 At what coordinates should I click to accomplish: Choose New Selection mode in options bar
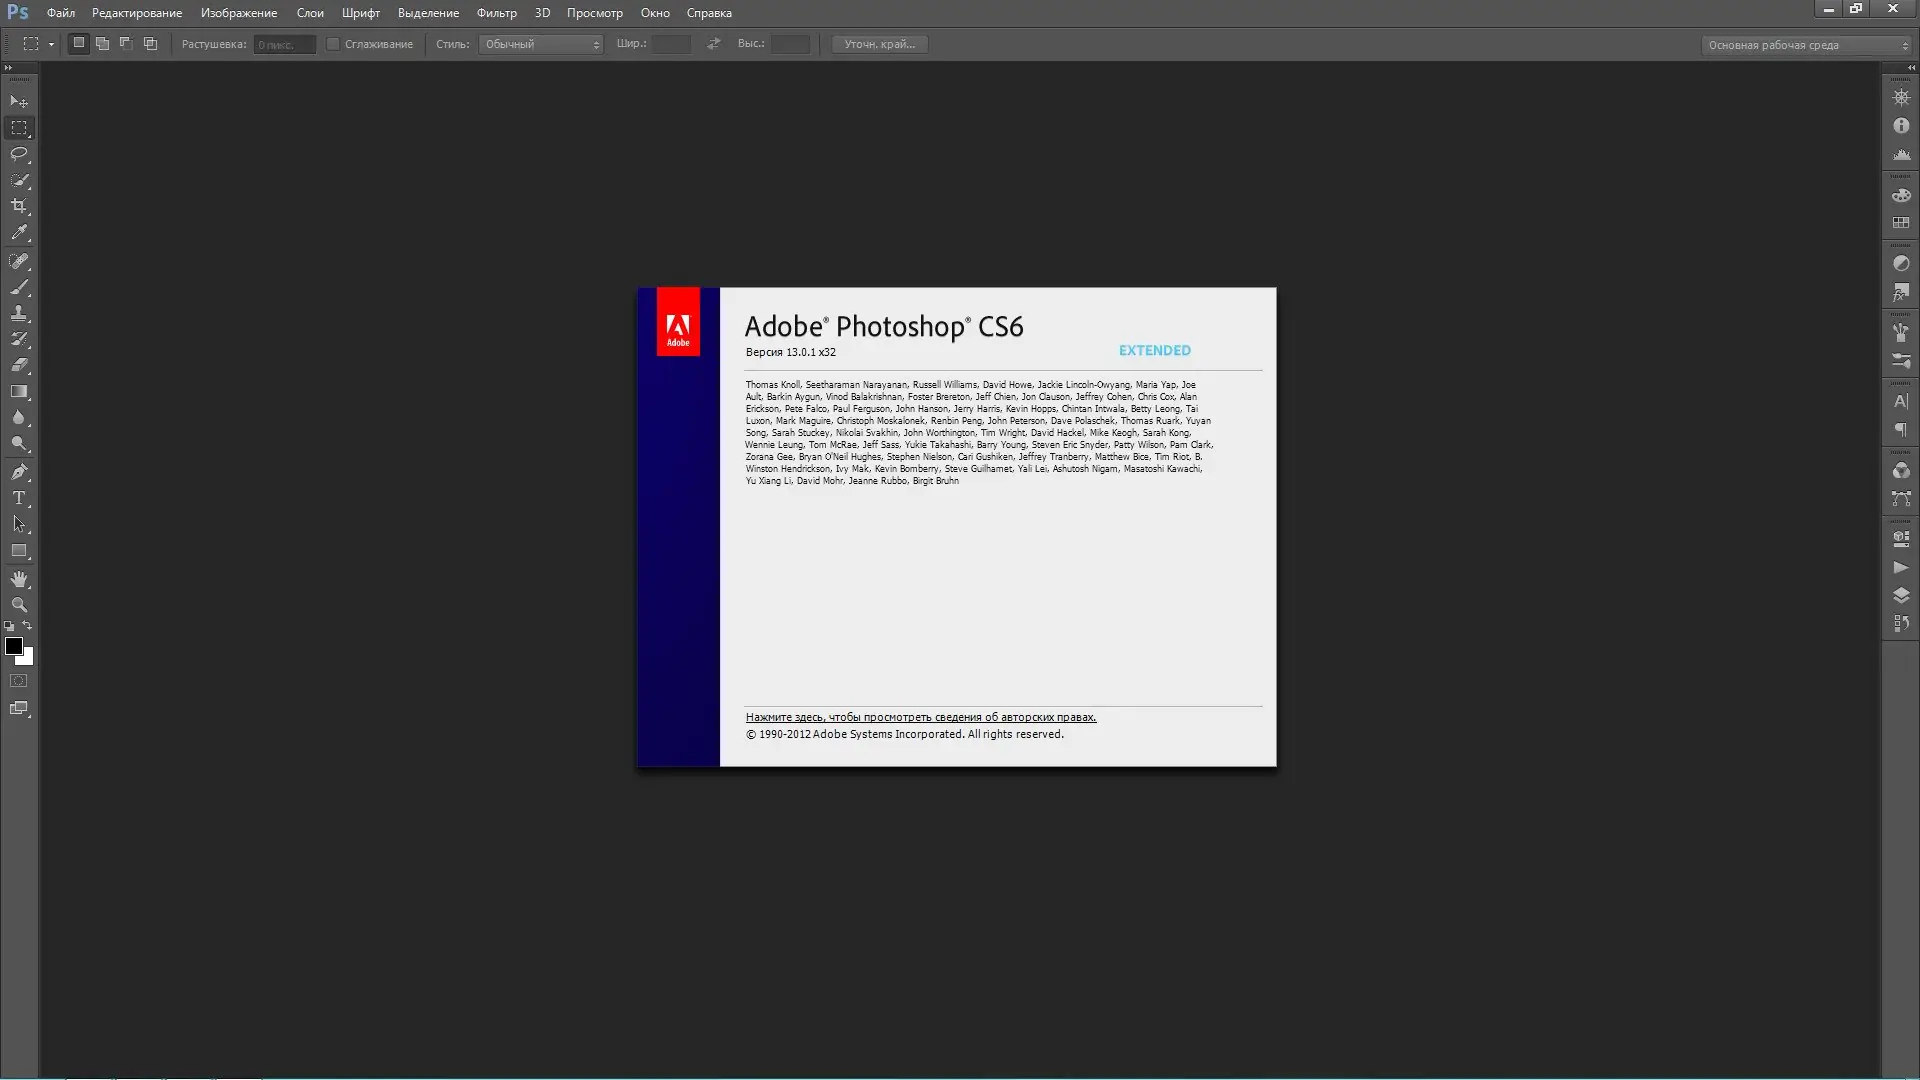click(x=79, y=44)
